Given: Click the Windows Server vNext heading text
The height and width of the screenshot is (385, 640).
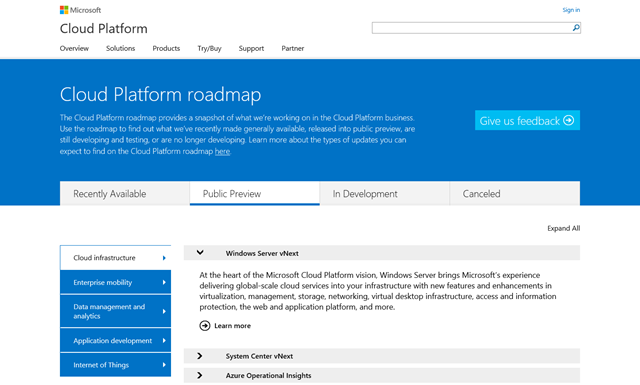Looking at the screenshot, I should point(262,253).
